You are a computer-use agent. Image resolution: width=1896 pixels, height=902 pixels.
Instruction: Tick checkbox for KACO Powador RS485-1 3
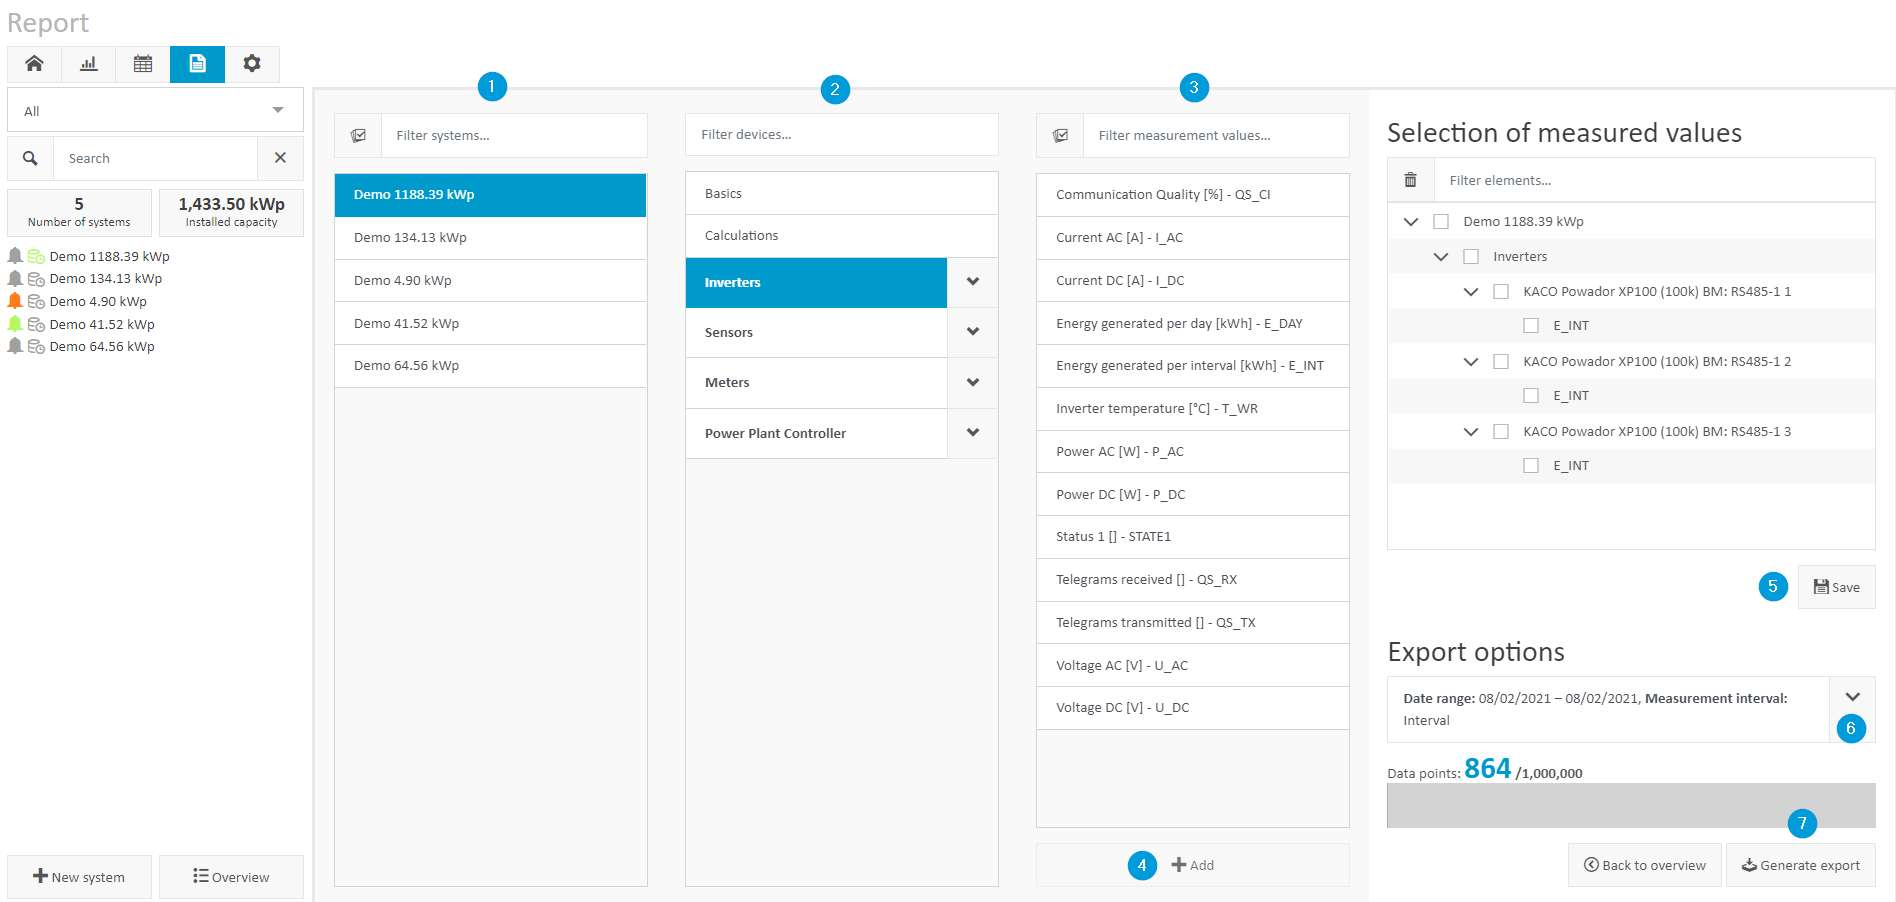[1501, 431]
